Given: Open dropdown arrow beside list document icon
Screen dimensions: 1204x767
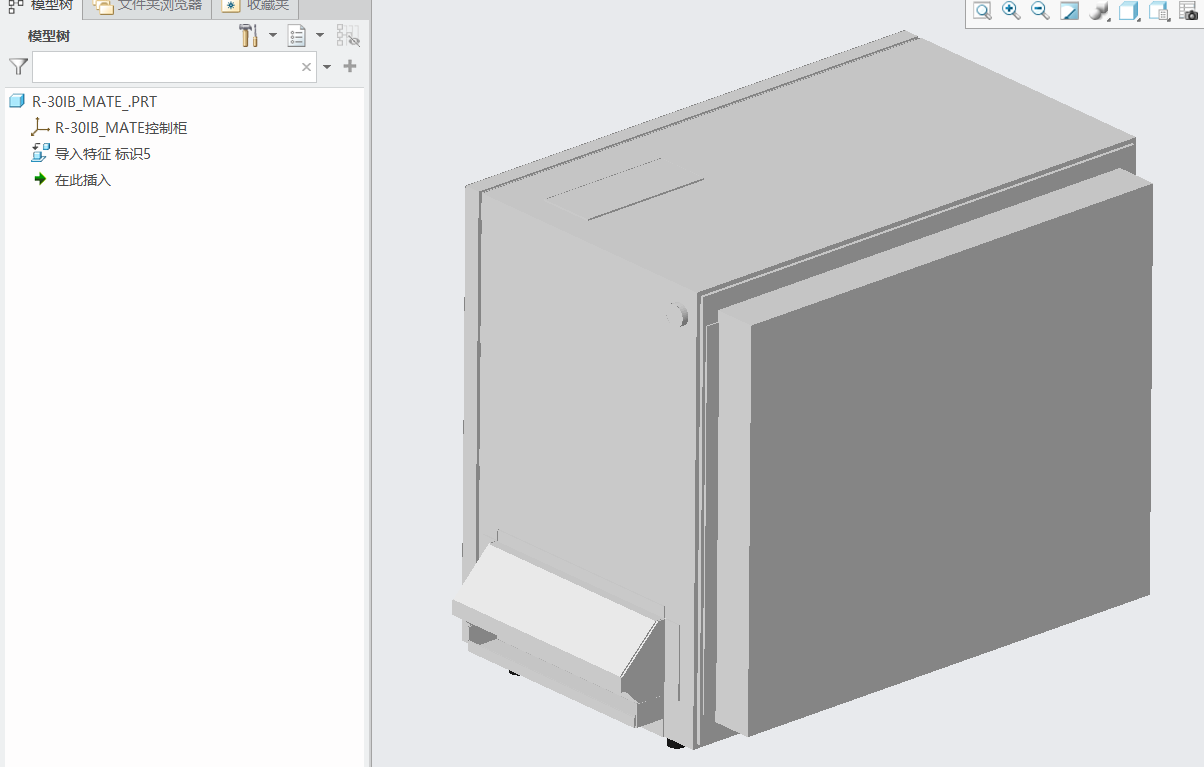Looking at the screenshot, I should (320, 36).
